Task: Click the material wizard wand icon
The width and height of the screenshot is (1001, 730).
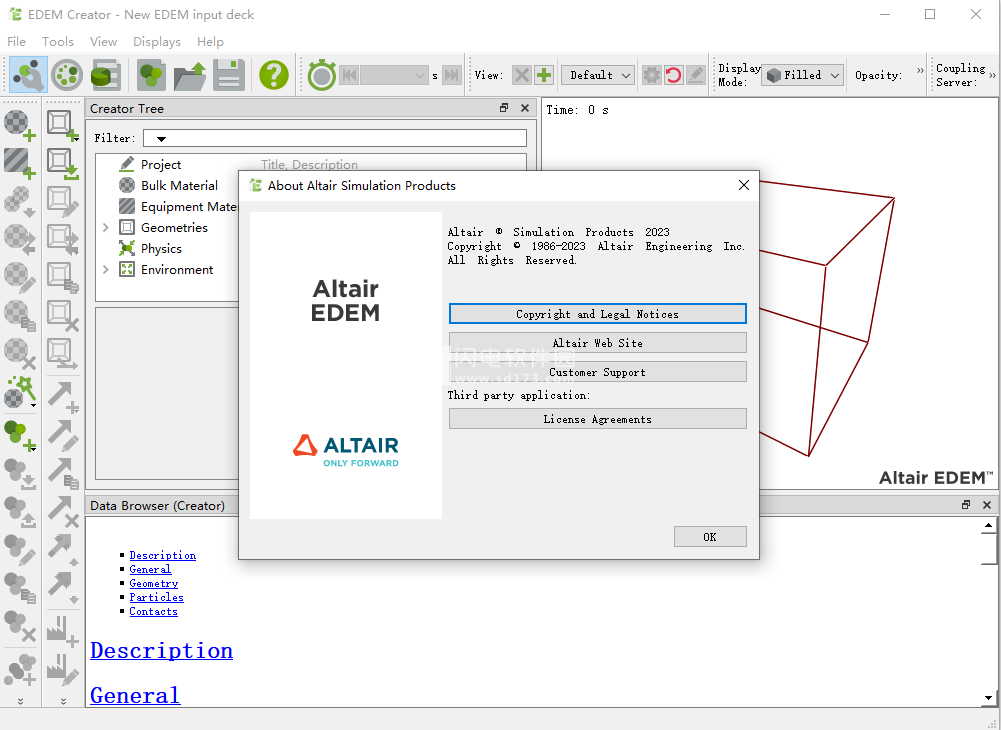Action: [x=20, y=391]
